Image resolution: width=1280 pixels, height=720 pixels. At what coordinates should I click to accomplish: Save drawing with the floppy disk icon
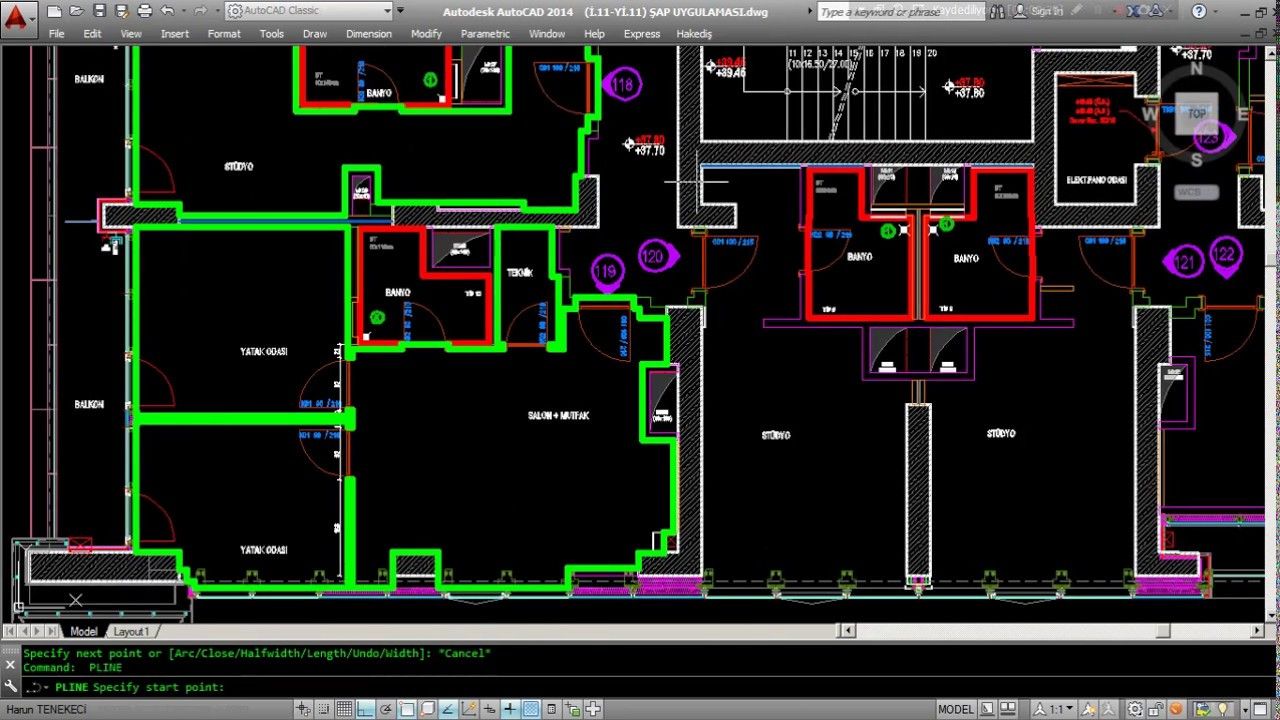click(x=99, y=11)
